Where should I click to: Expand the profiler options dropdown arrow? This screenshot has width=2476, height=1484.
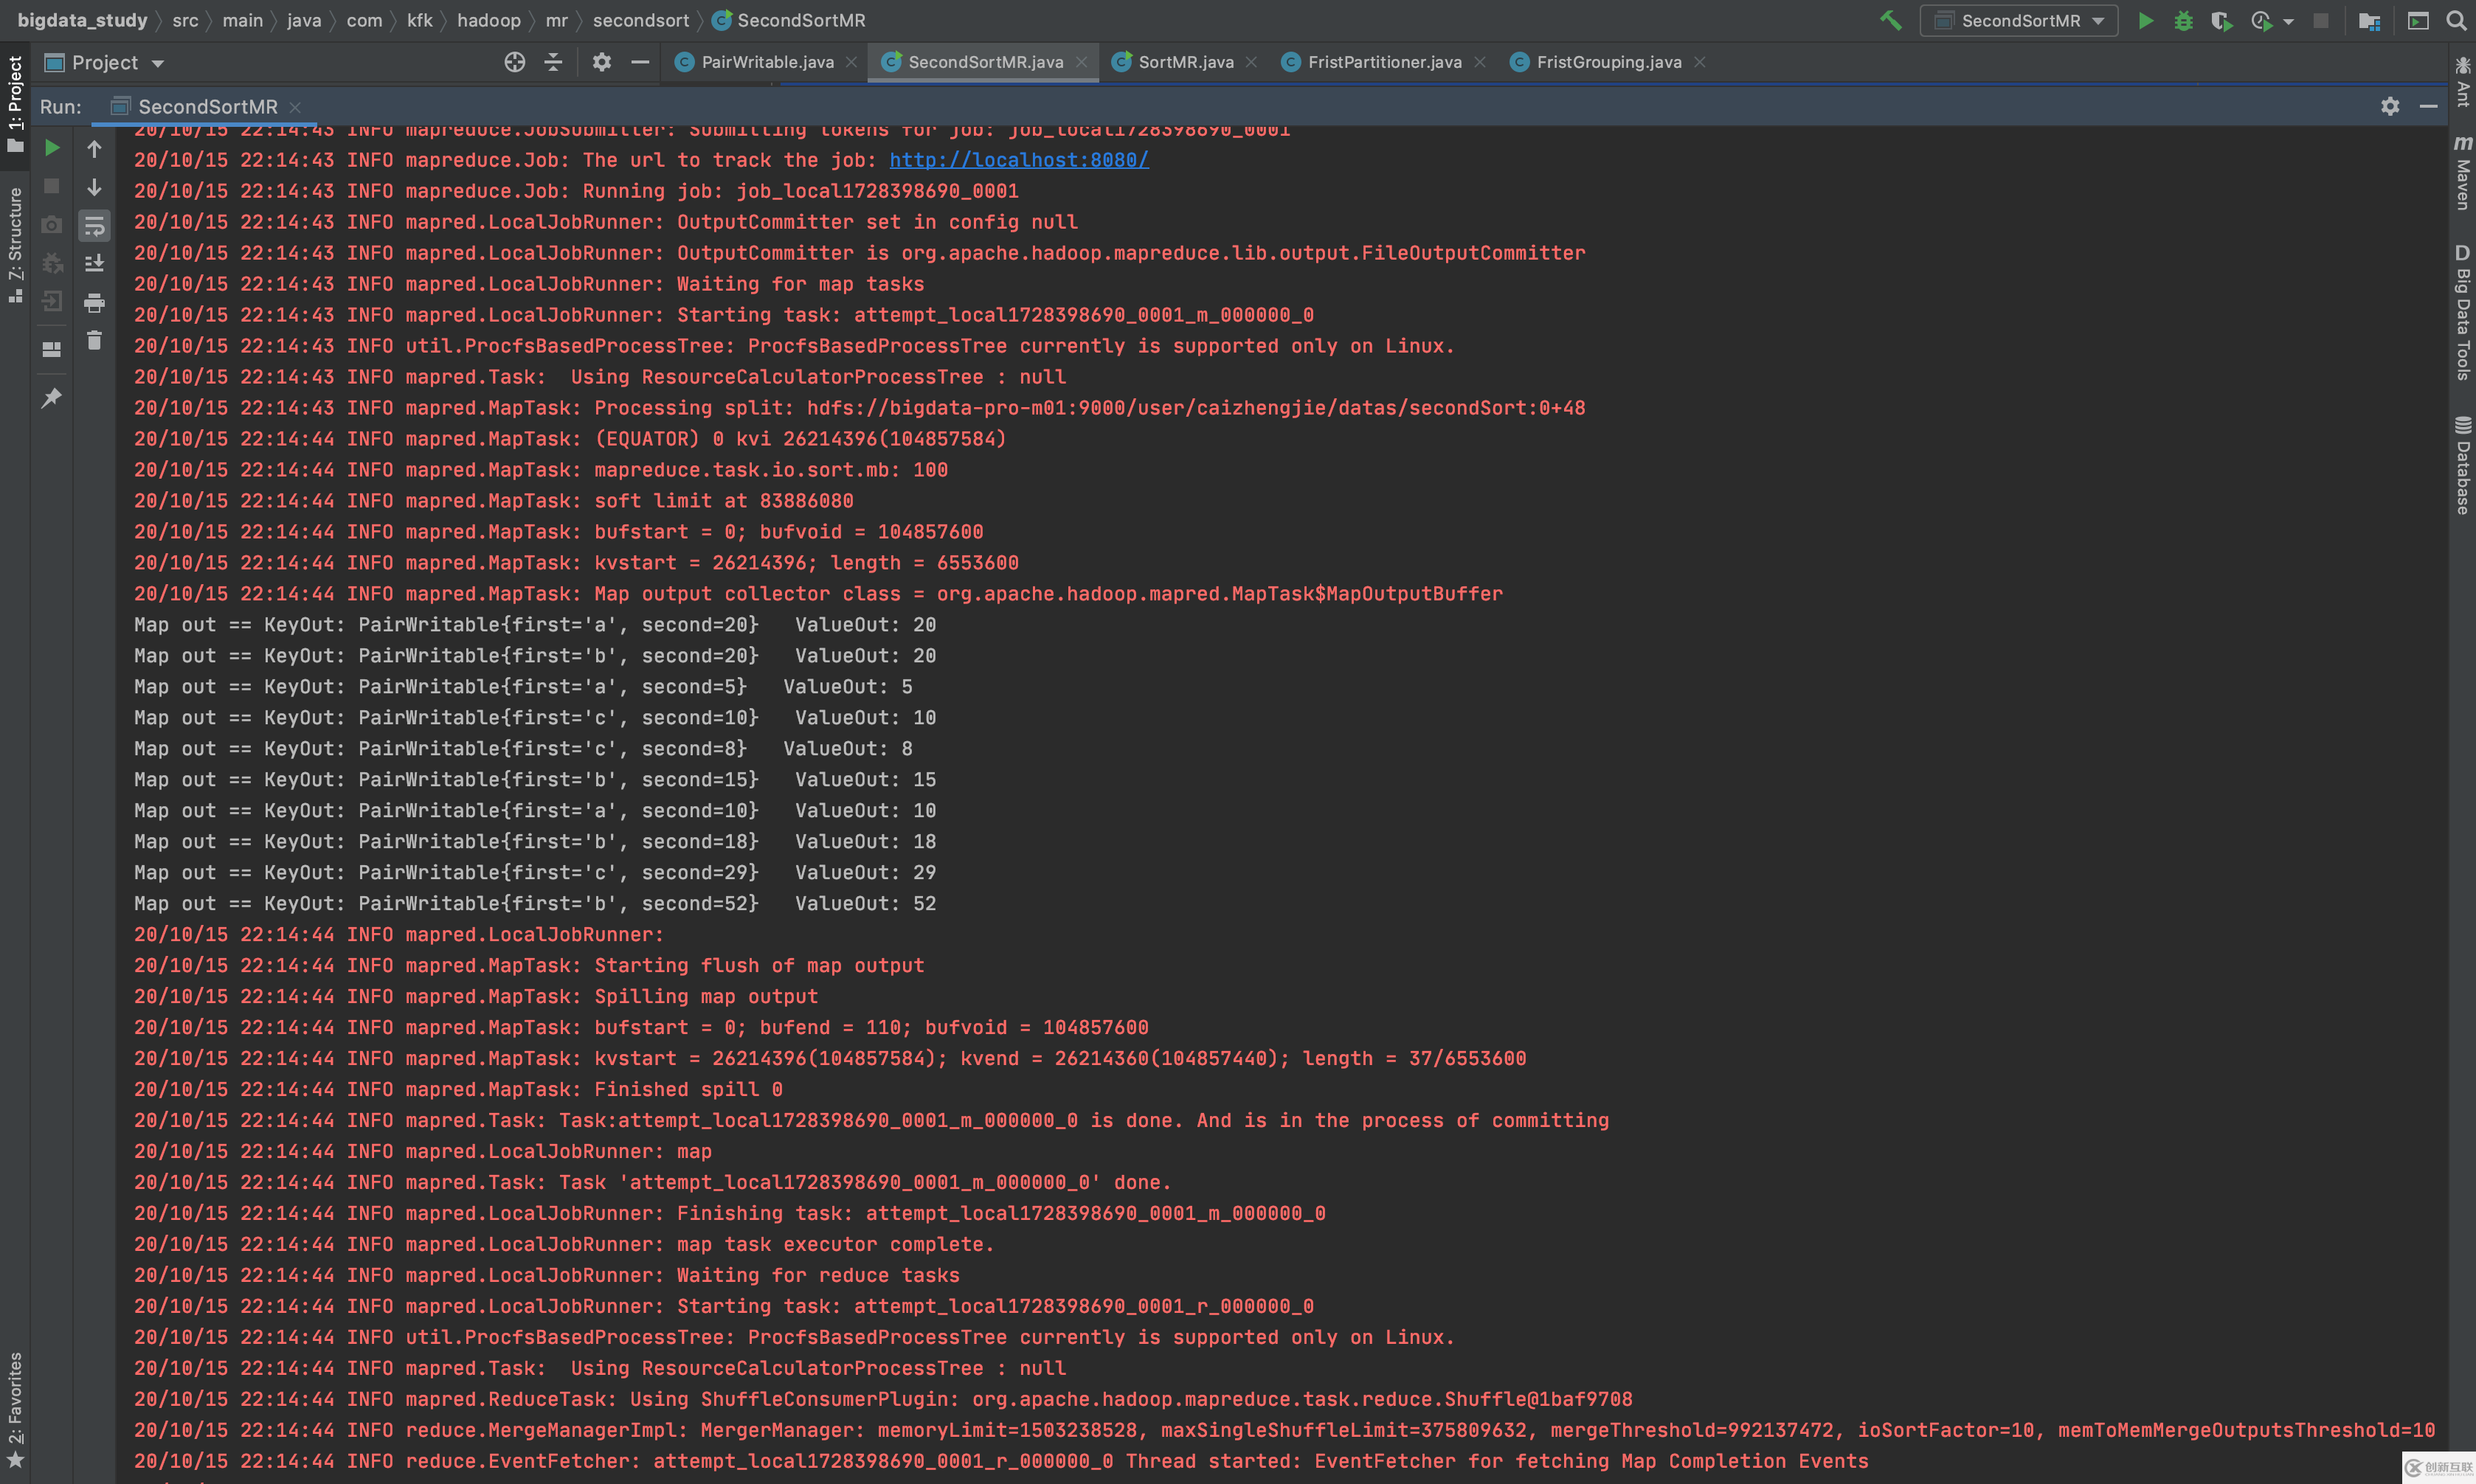click(x=2289, y=21)
